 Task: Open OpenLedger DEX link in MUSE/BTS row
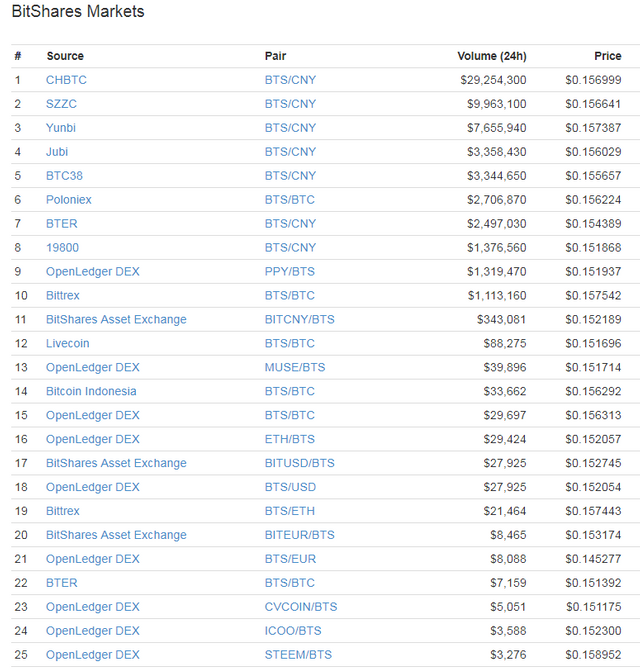click(x=93, y=367)
